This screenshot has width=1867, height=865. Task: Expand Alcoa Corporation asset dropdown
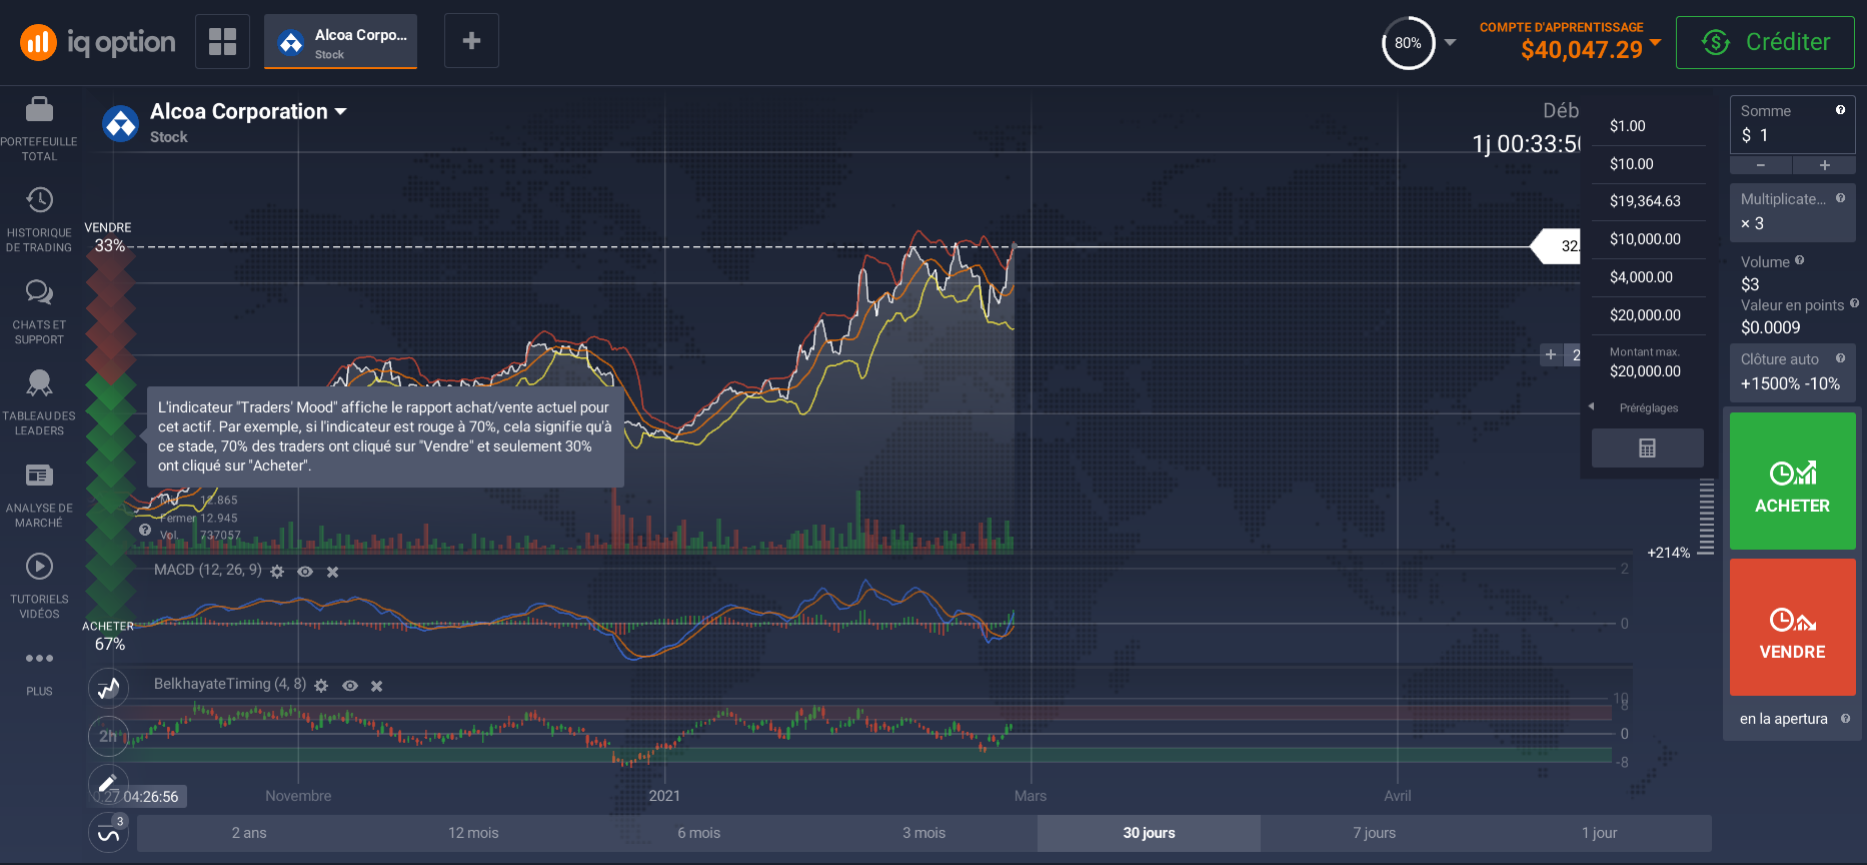(341, 112)
